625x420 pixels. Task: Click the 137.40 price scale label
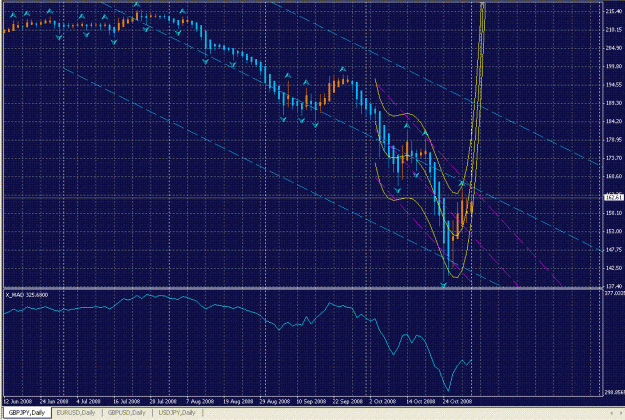coord(613,287)
